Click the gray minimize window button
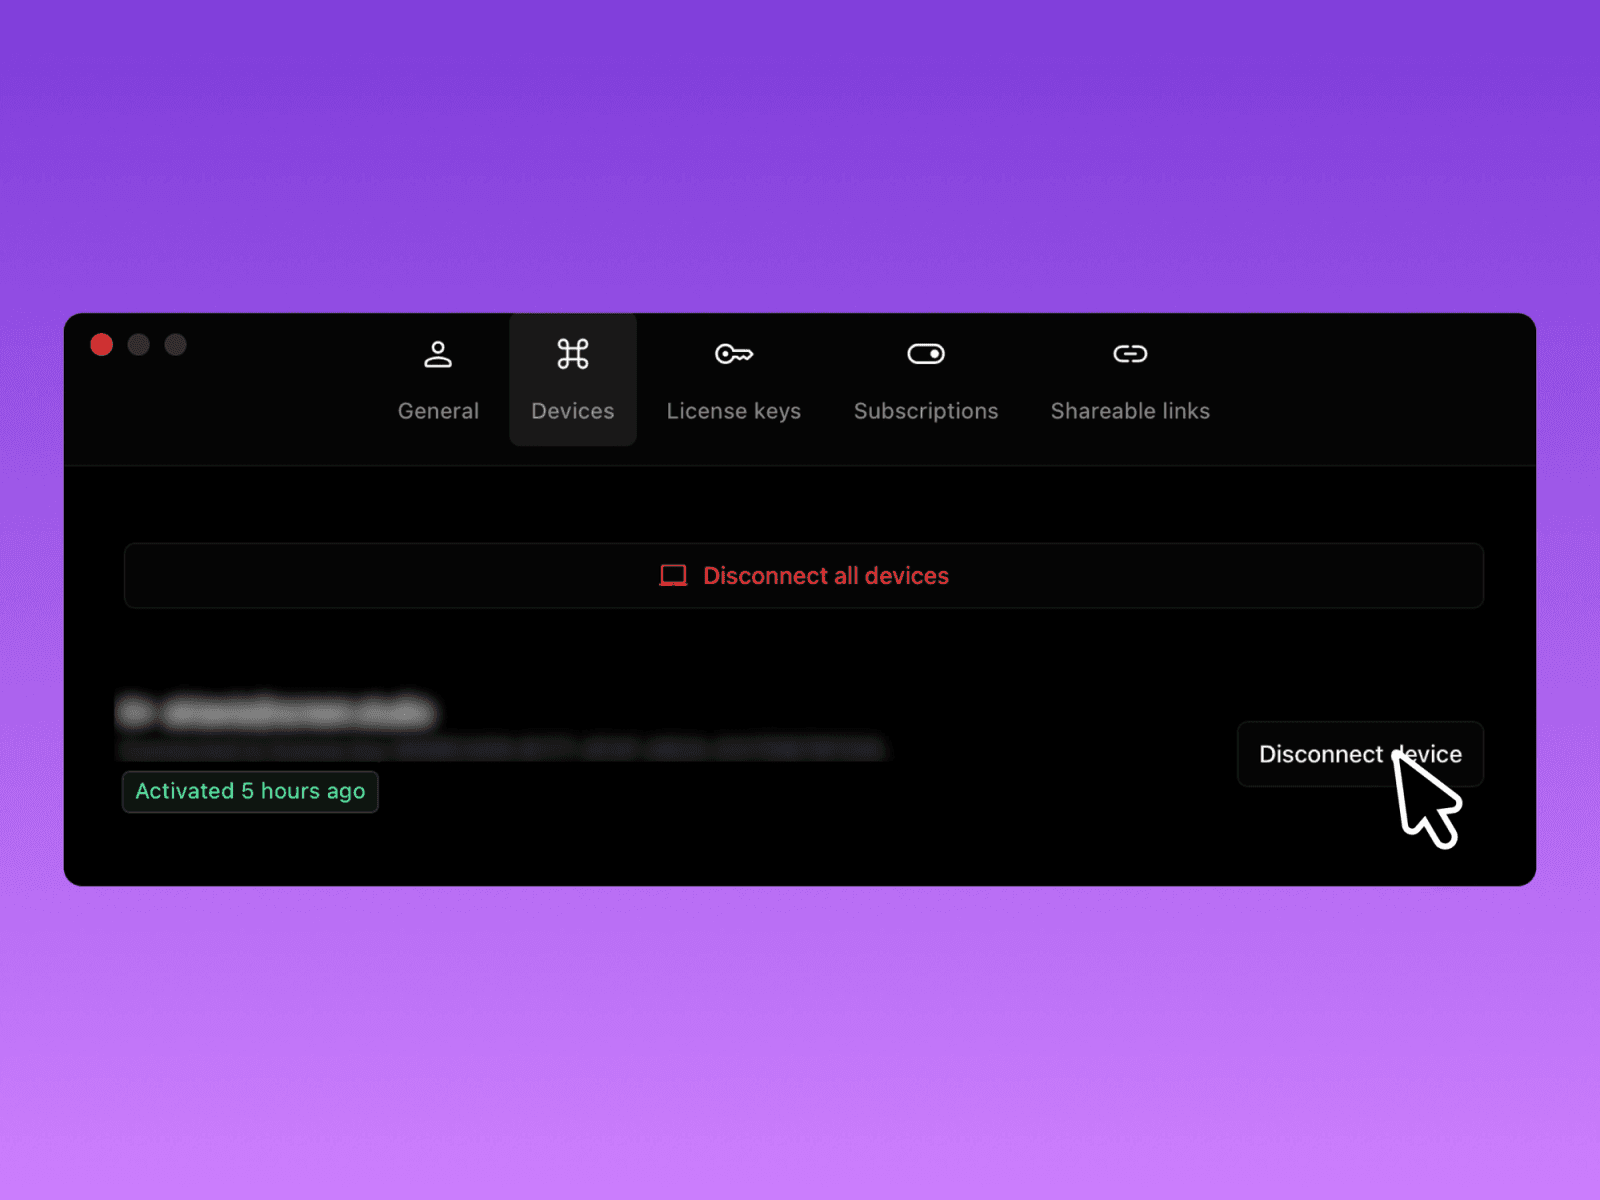 coord(139,345)
